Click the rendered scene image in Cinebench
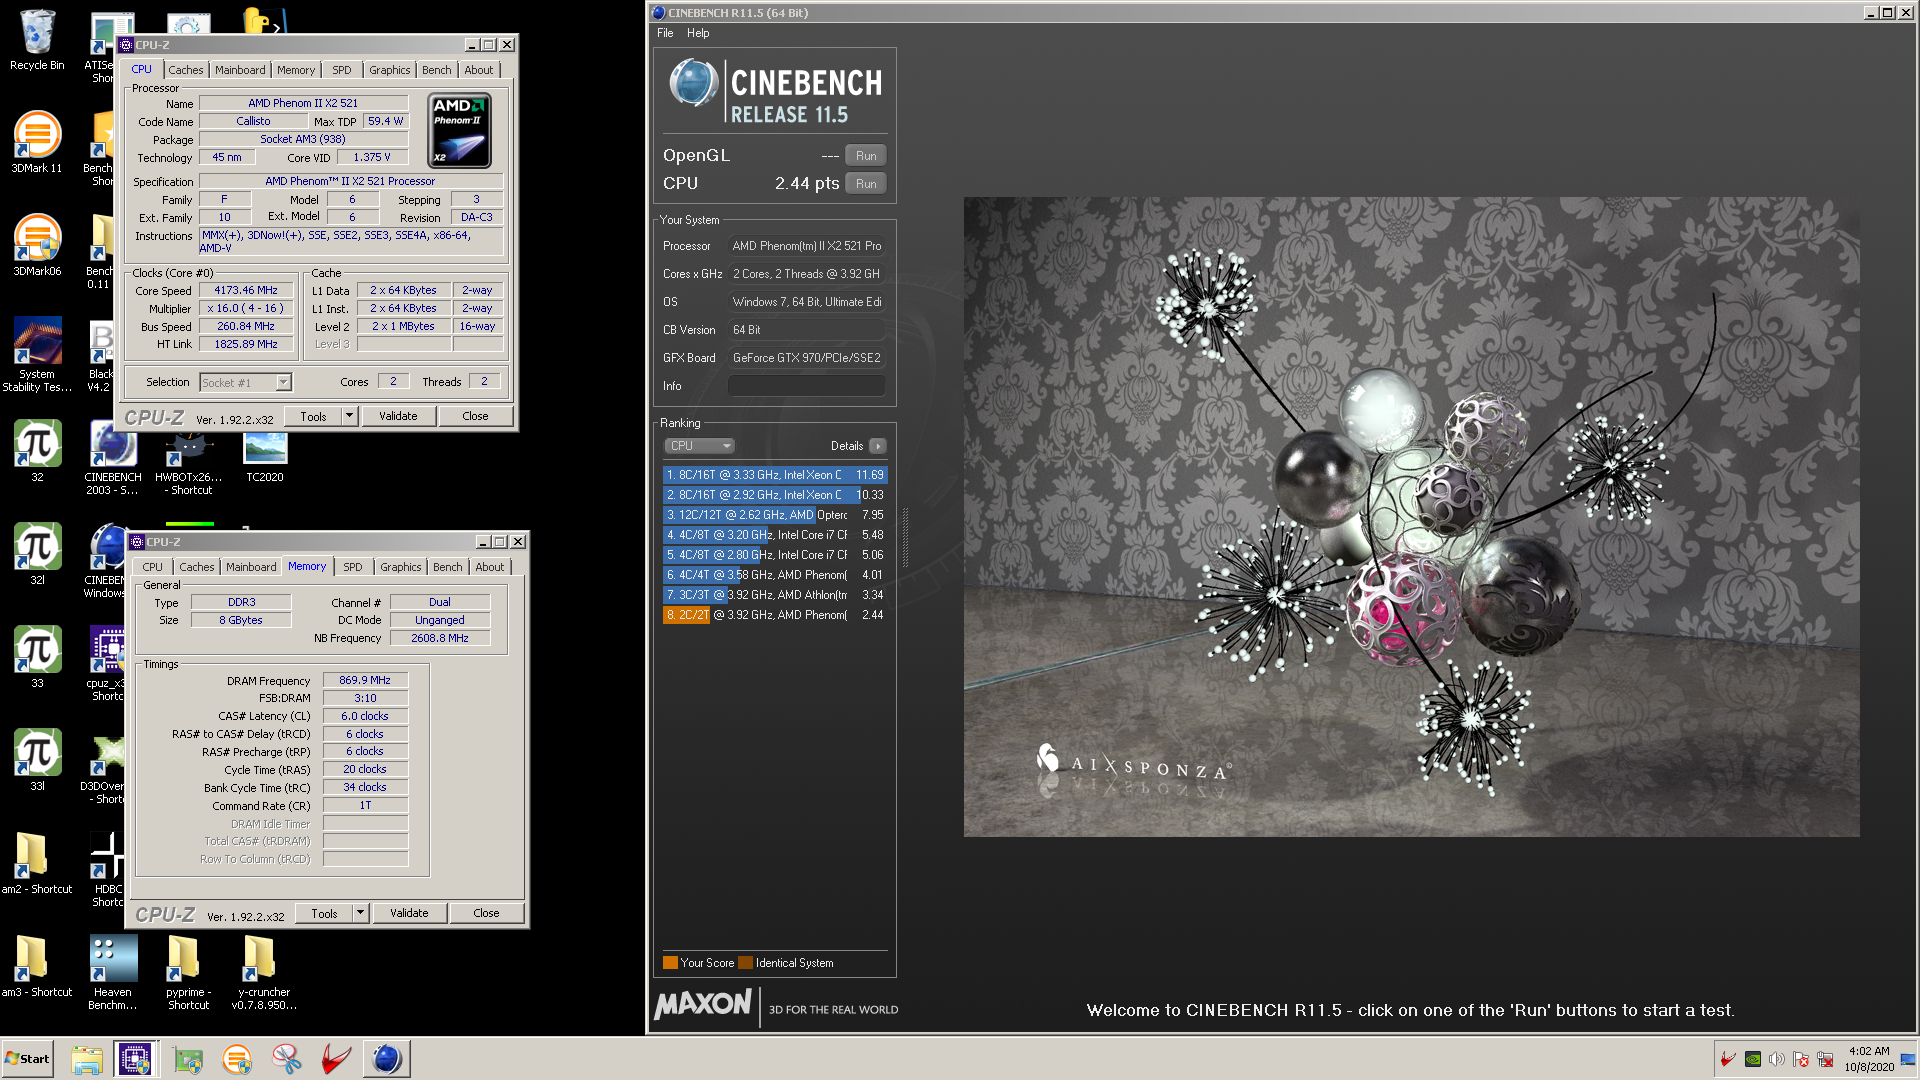Screen dimensions: 1920x1080 pyautogui.click(x=1411, y=517)
